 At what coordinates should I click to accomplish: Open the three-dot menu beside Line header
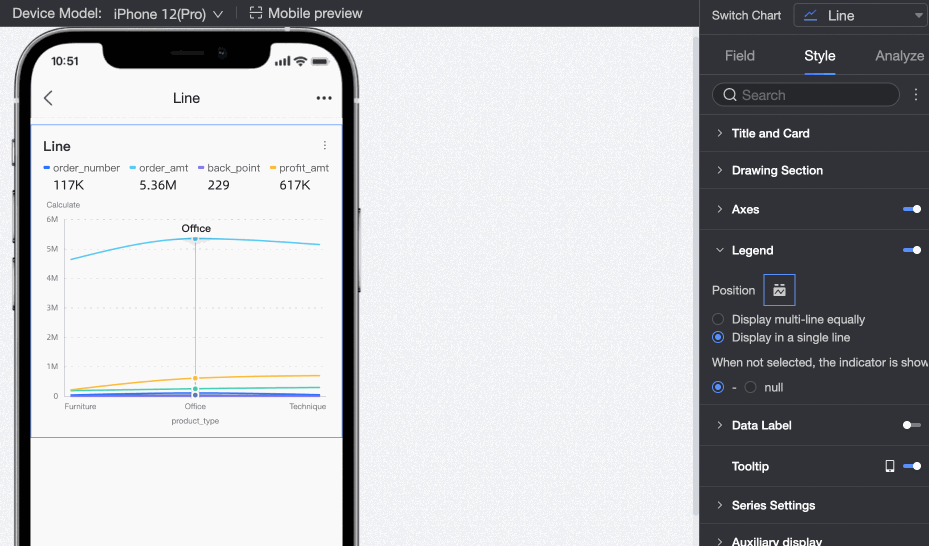[324, 98]
